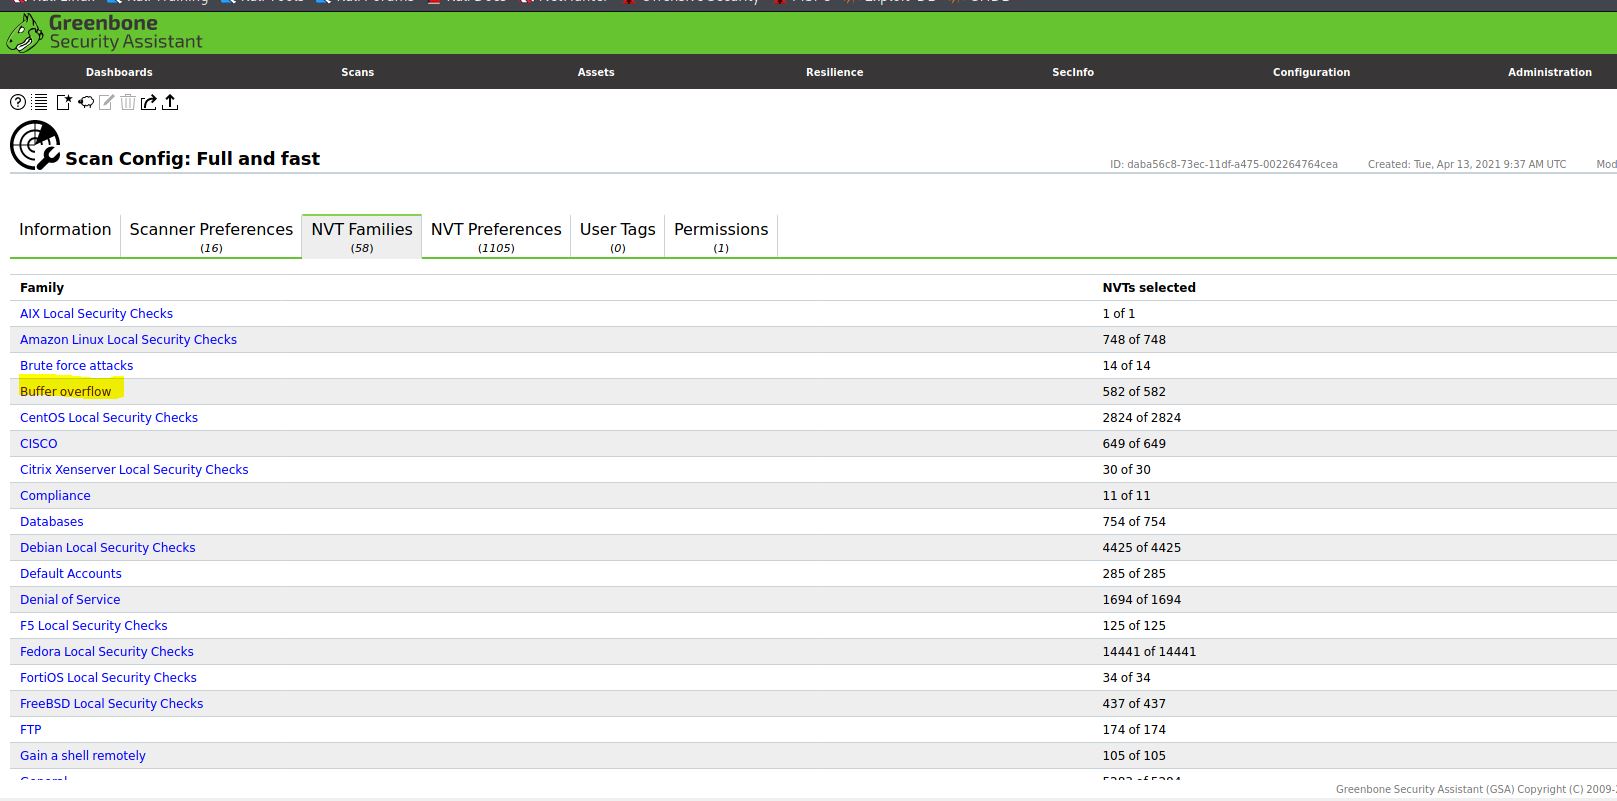Open AIX Local Security Checks family

coord(96,314)
